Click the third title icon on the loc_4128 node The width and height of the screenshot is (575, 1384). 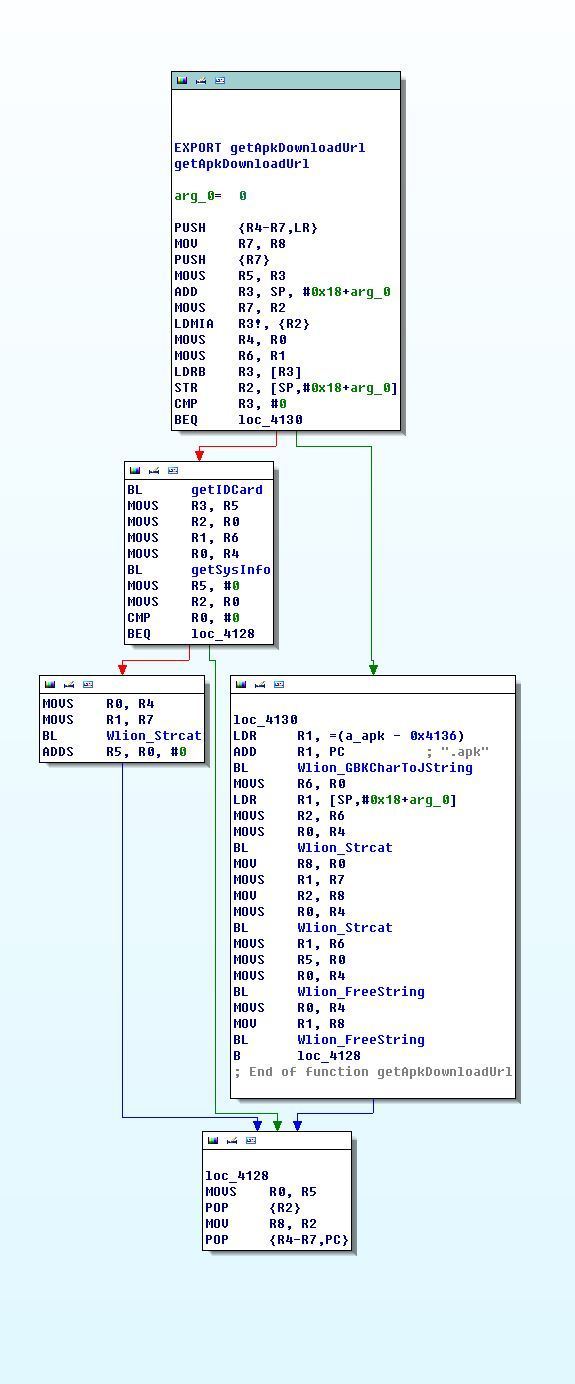point(251,1140)
